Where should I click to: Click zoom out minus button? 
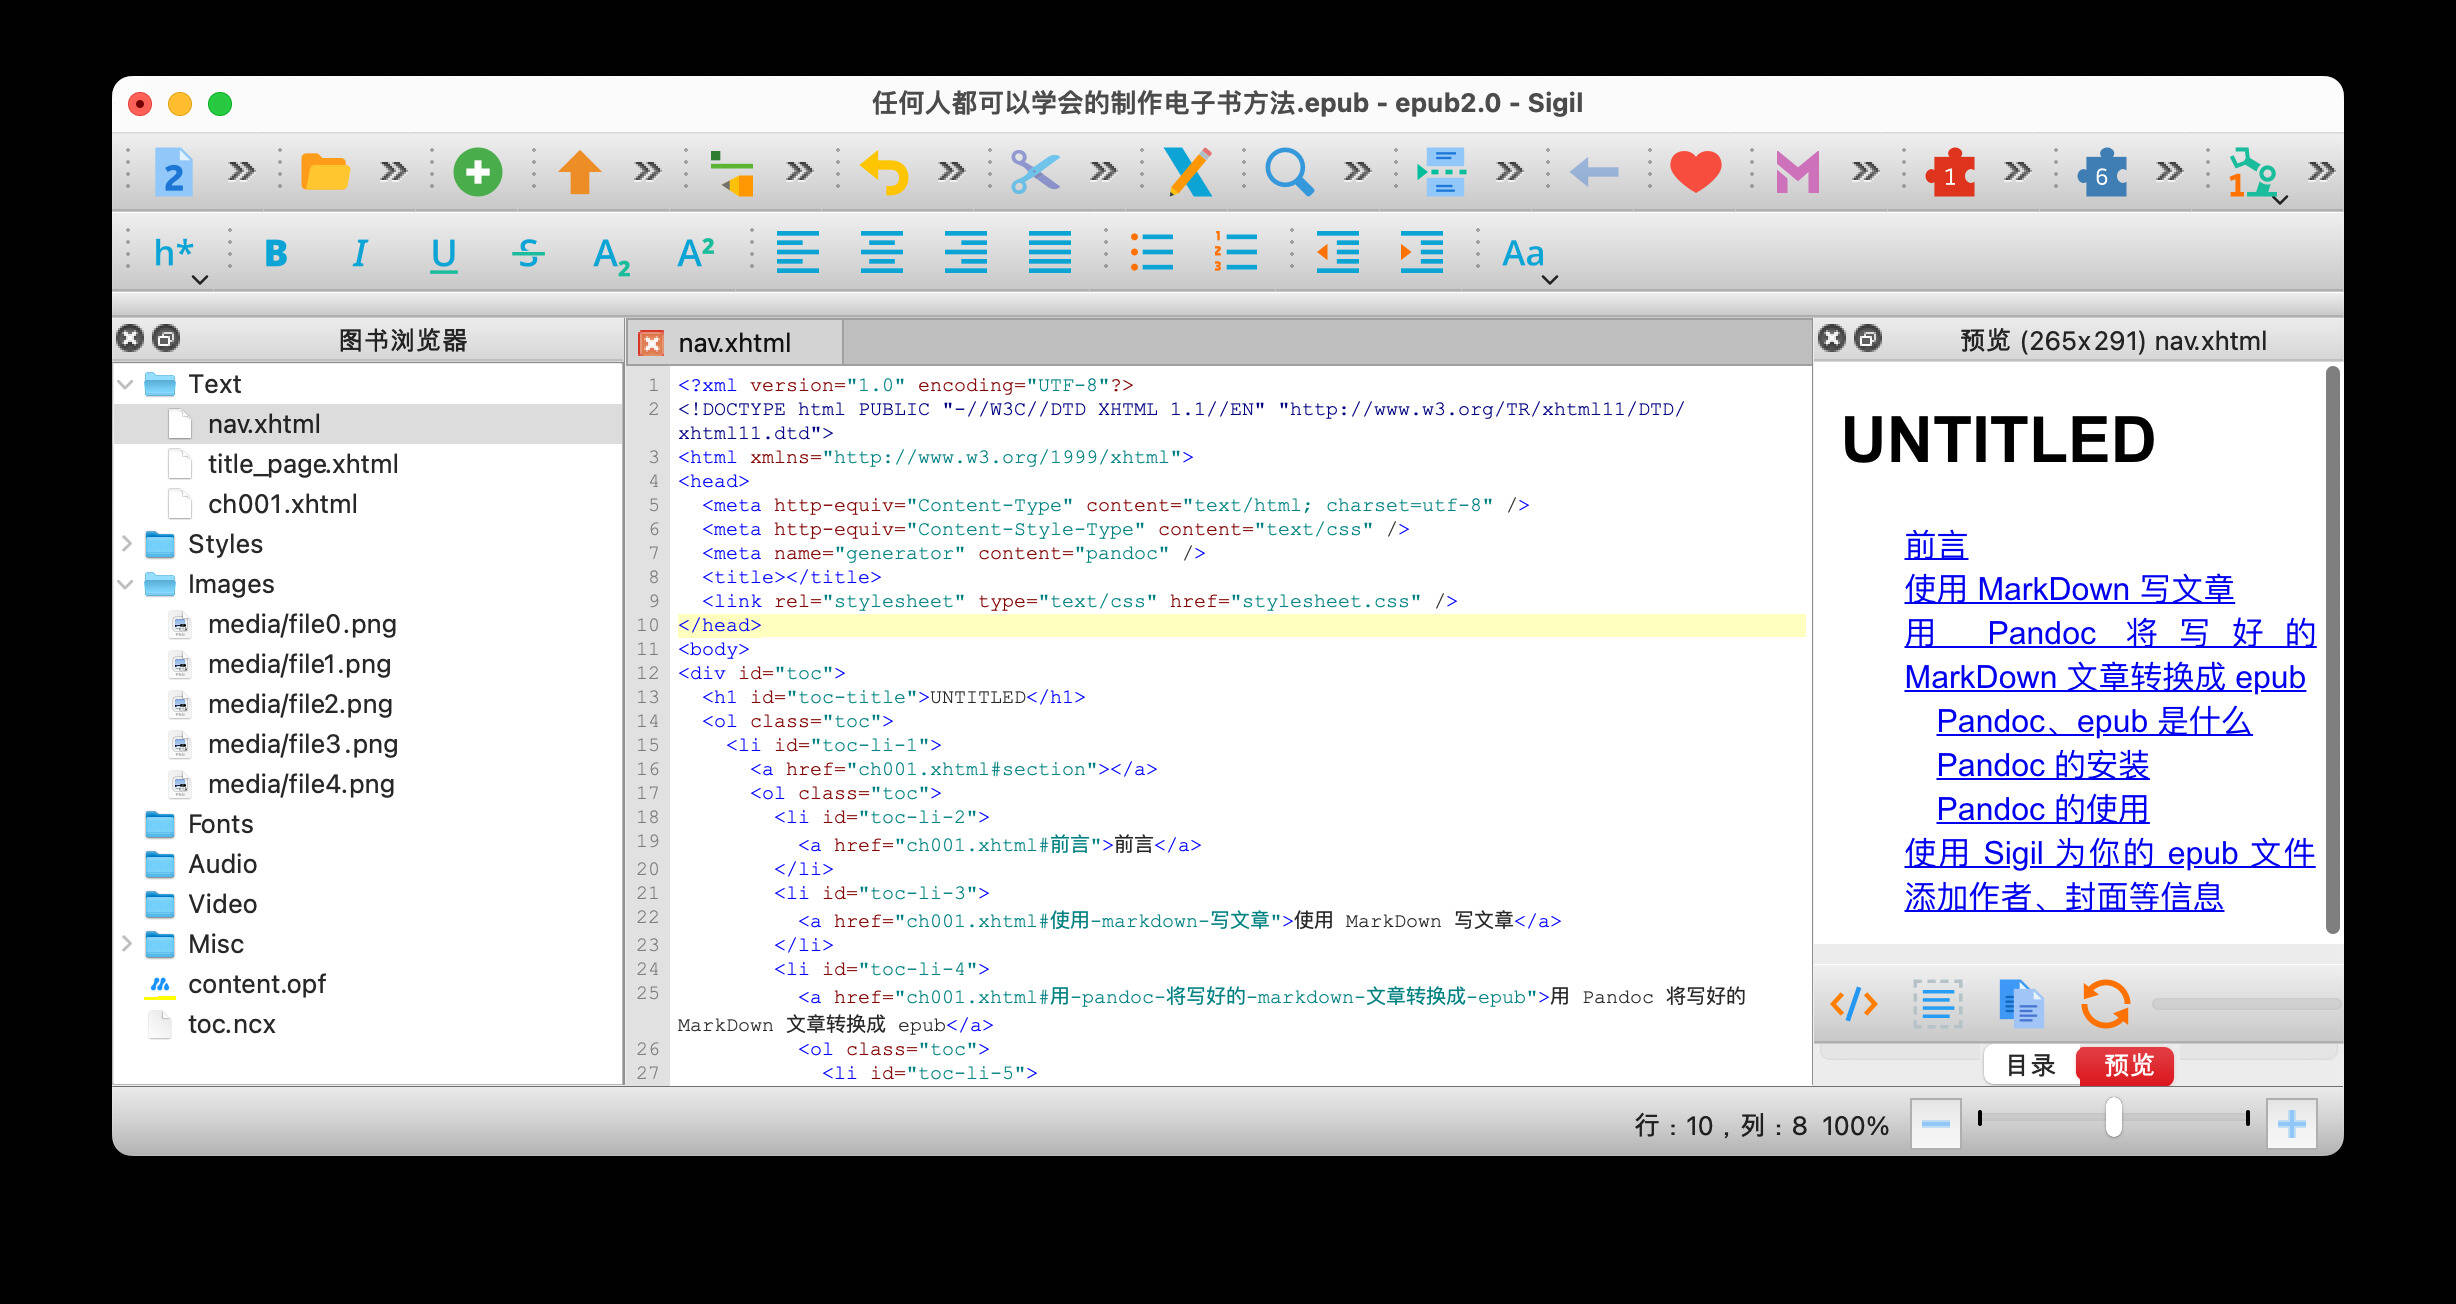point(1935,1124)
